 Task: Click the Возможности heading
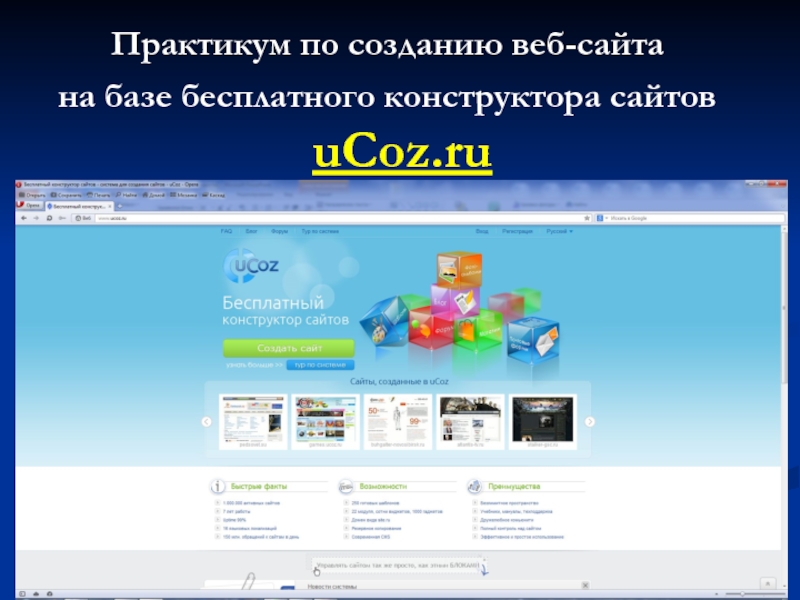pyautogui.click(x=383, y=486)
